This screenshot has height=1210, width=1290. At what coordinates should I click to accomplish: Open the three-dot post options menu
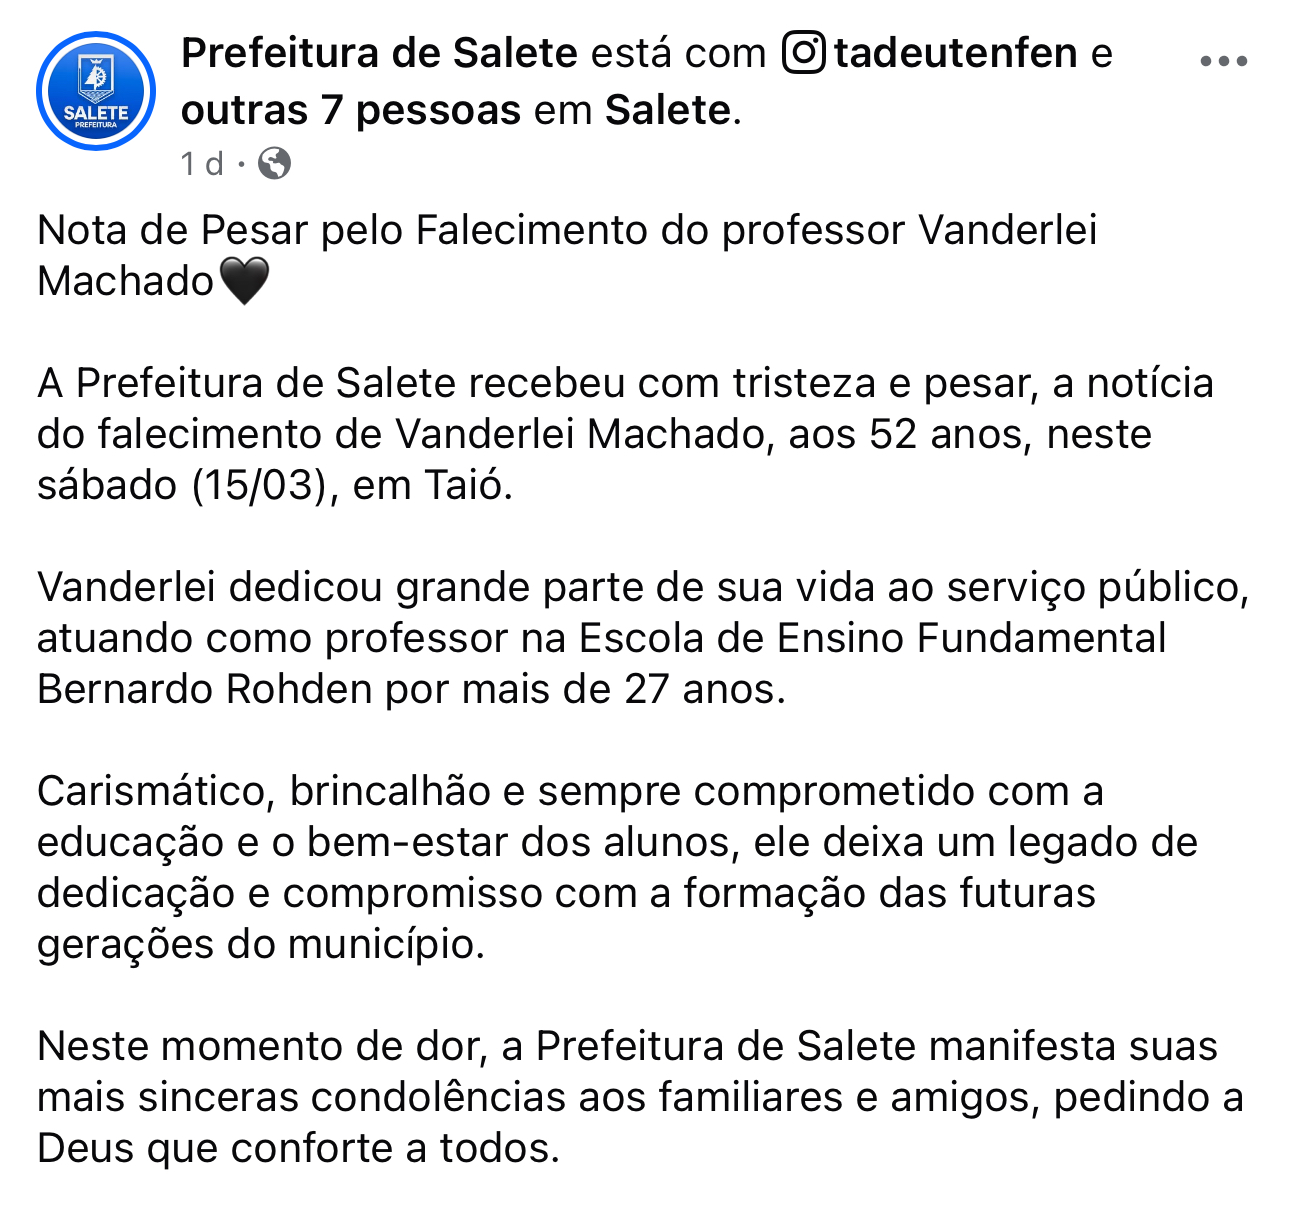pos(1223,61)
